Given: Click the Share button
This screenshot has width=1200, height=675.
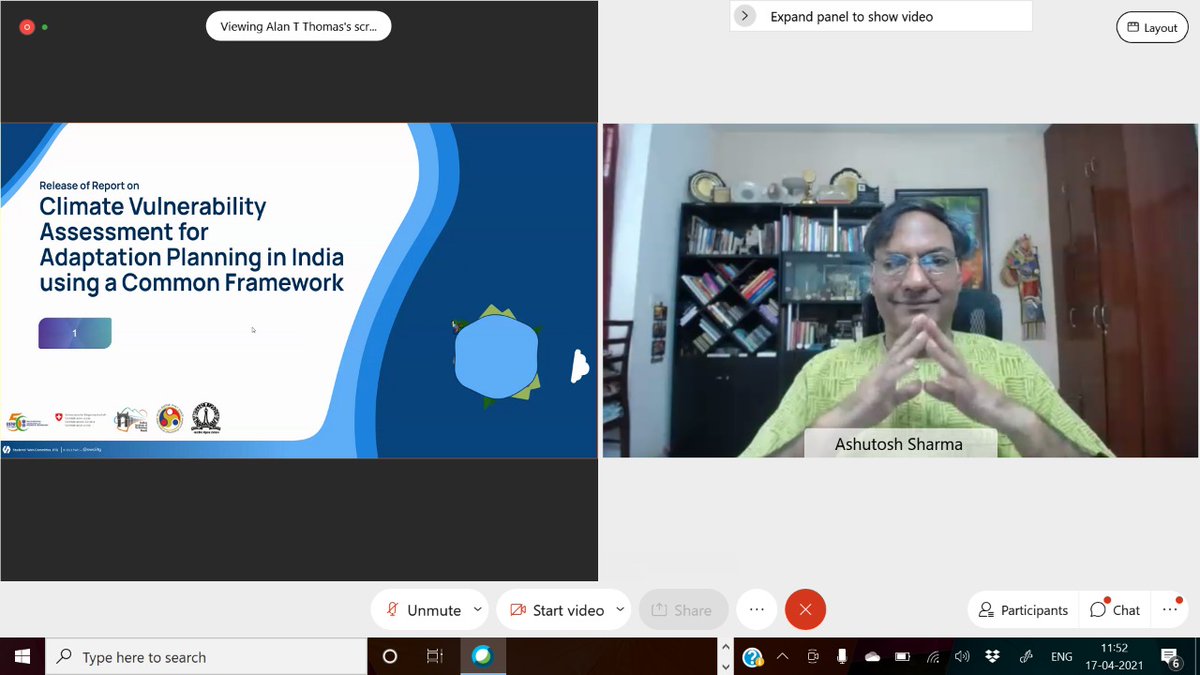Looking at the screenshot, I should [x=683, y=610].
